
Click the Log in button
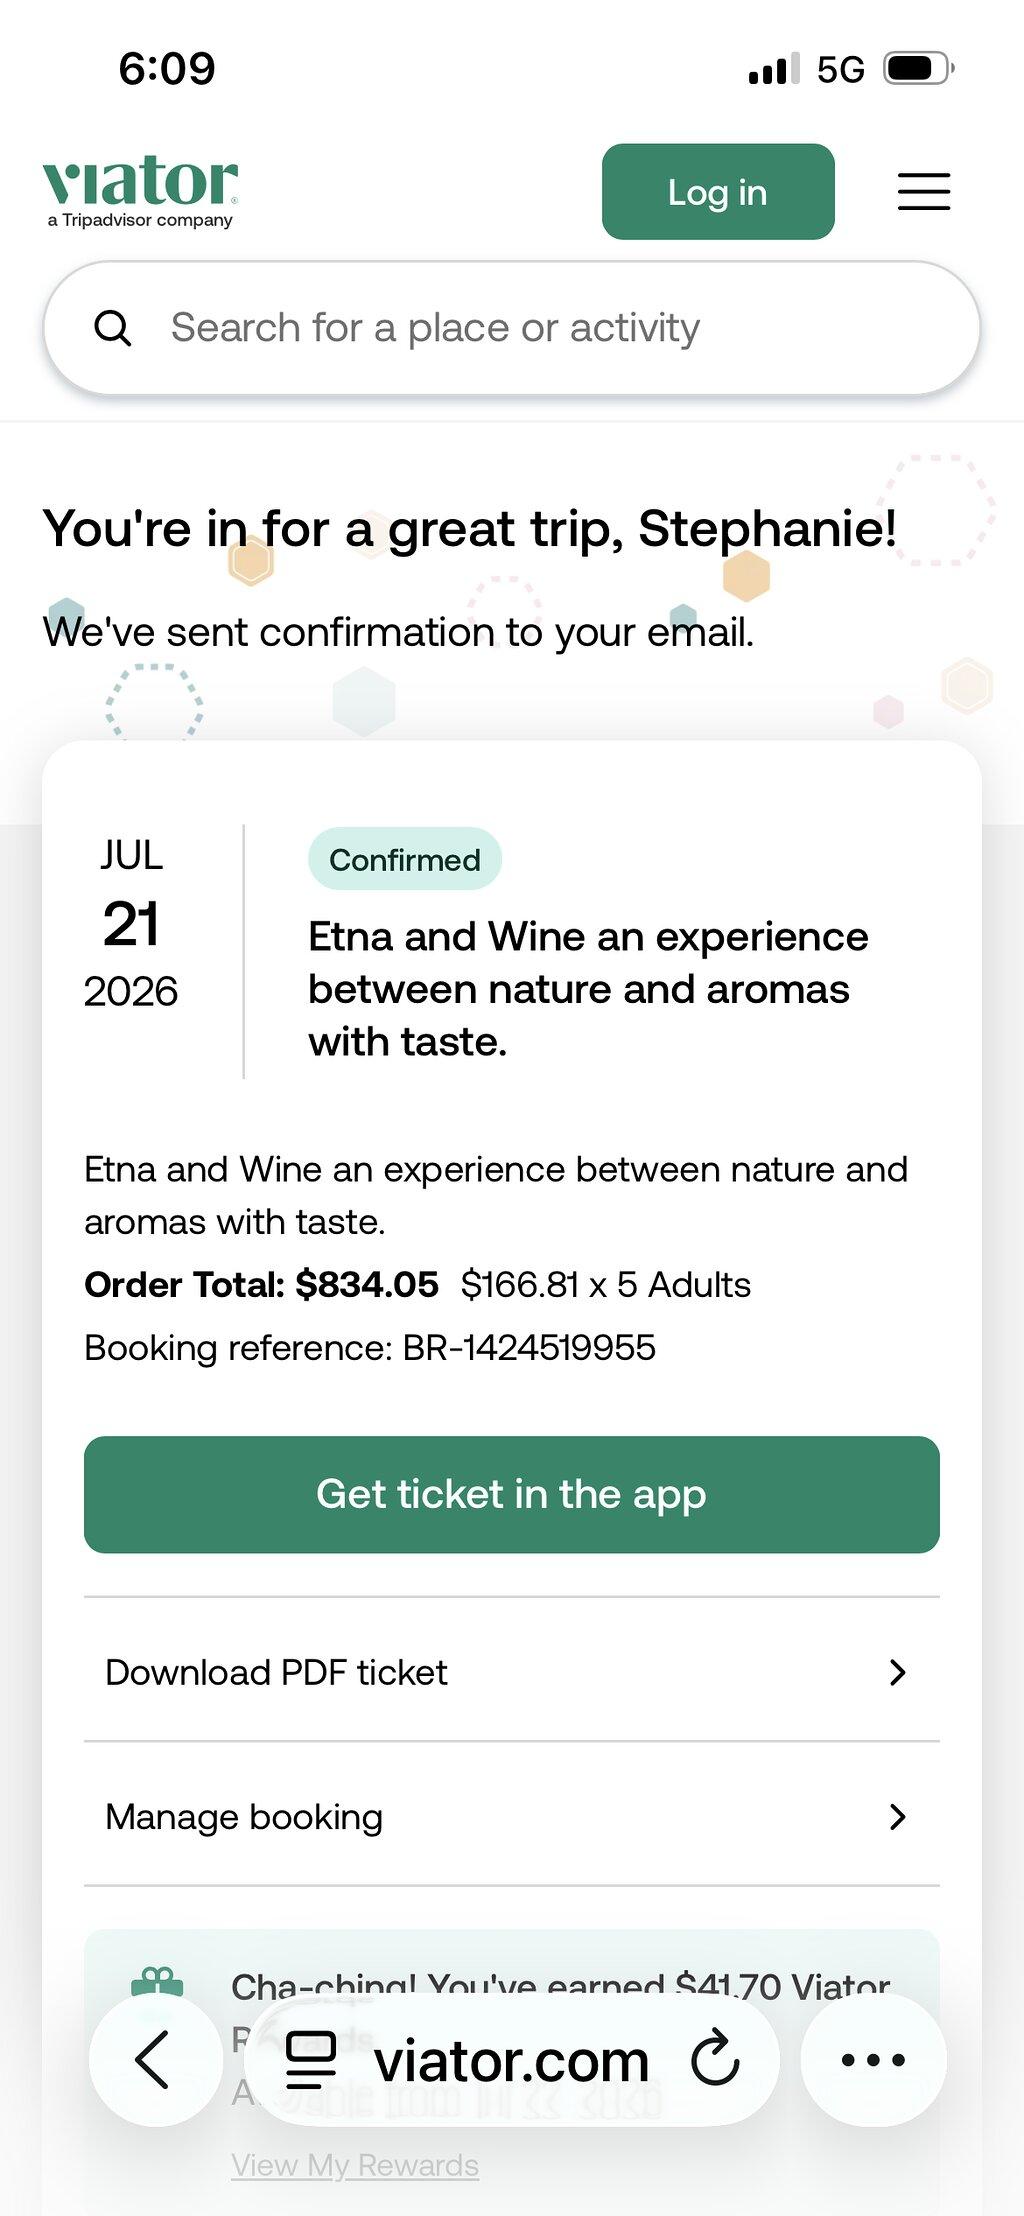(x=718, y=192)
